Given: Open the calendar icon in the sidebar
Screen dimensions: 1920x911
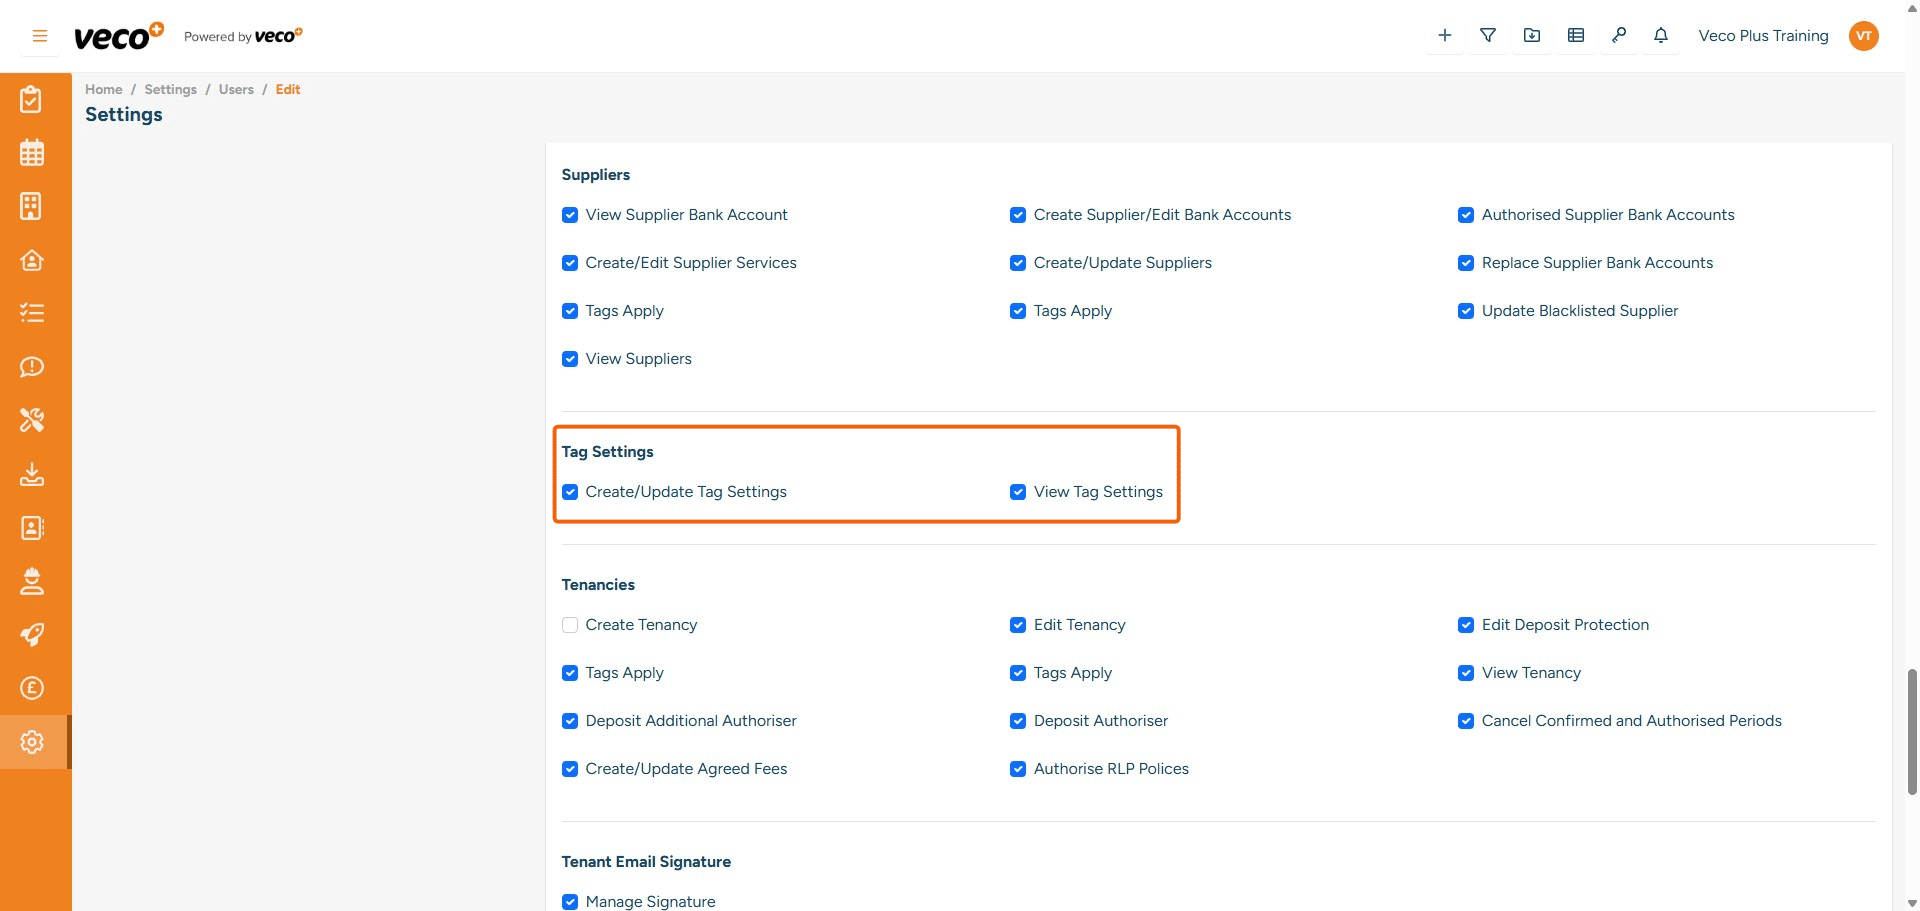Looking at the screenshot, I should coord(32,152).
